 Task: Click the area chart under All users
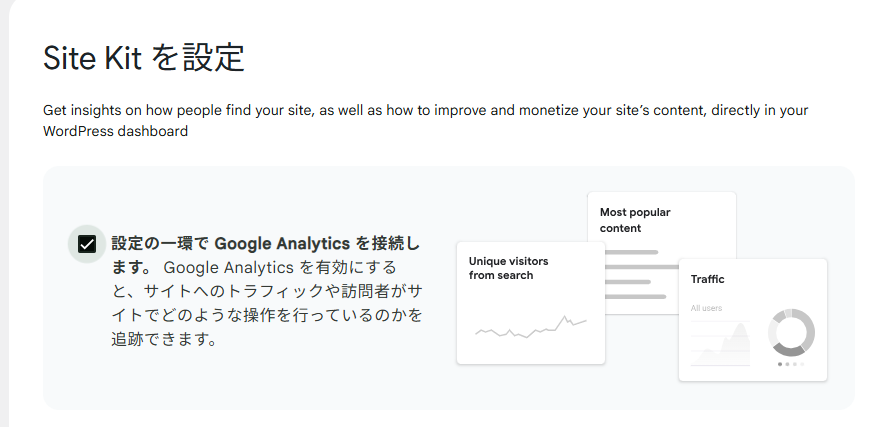pyautogui.click(x=720, y=344)
